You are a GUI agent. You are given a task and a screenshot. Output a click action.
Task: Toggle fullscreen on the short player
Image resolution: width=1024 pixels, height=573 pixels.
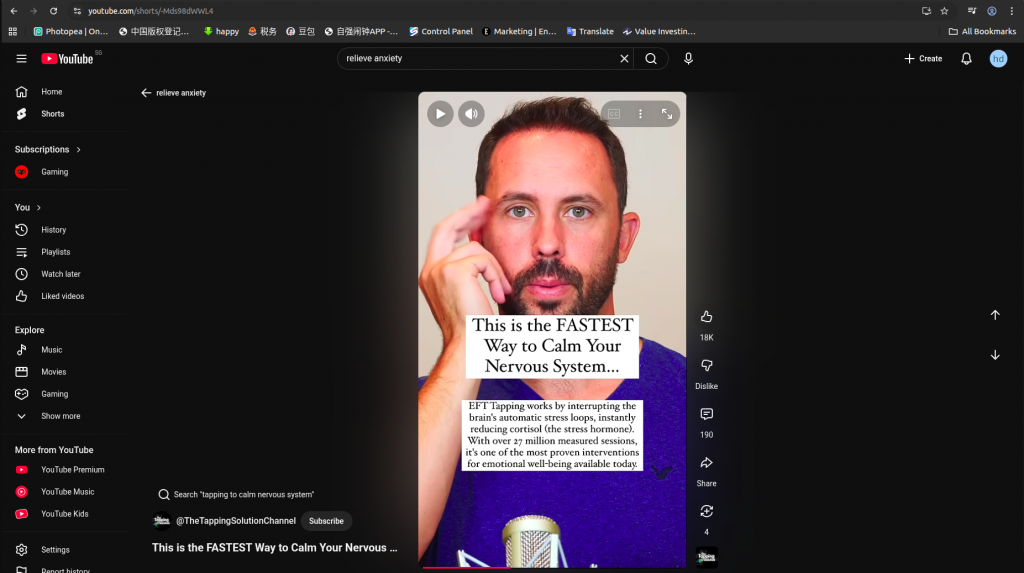(x=667, y=114)
